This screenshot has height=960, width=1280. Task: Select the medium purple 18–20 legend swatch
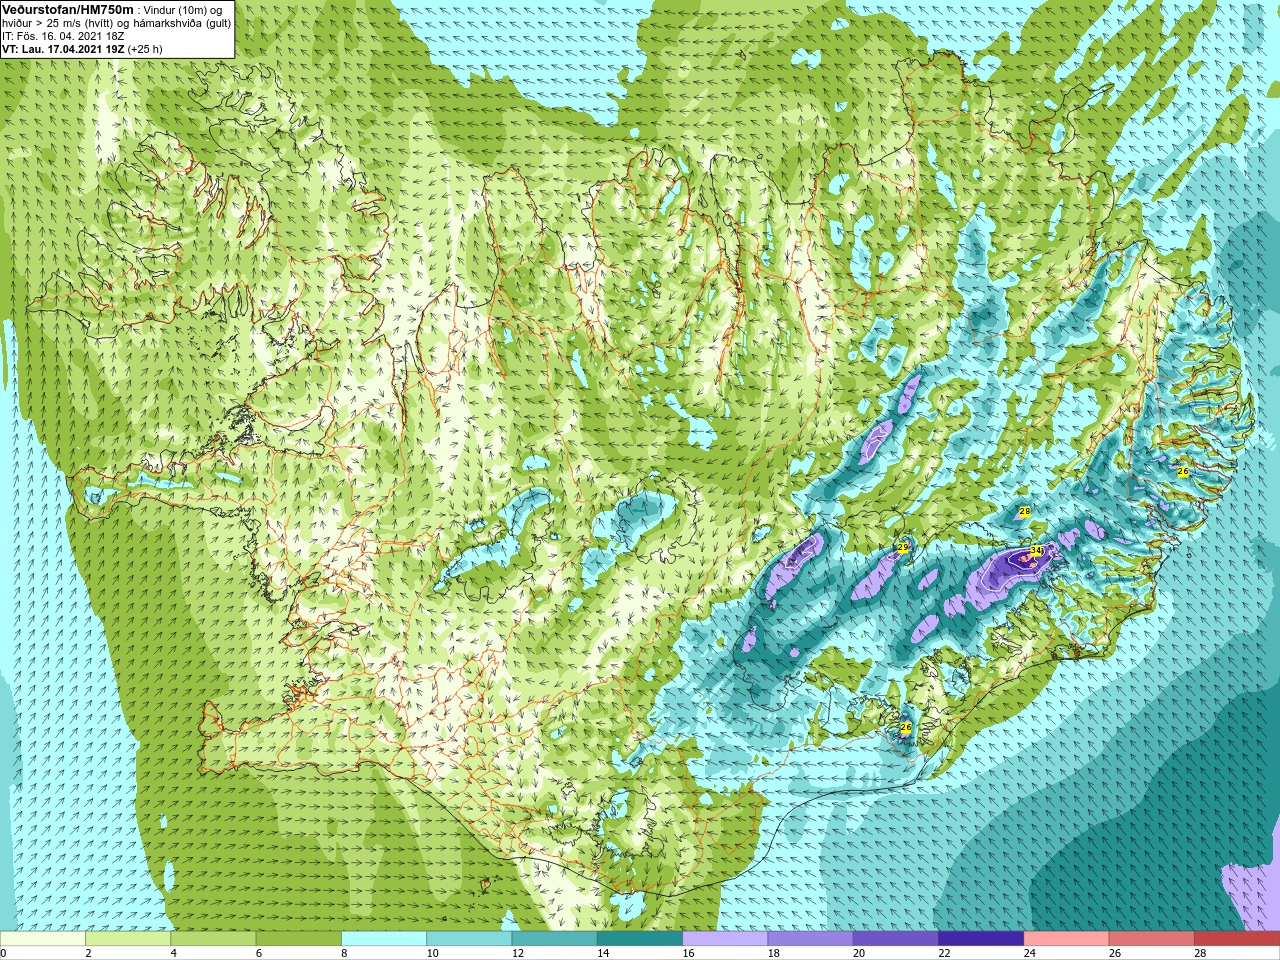(x=811, y=939)
